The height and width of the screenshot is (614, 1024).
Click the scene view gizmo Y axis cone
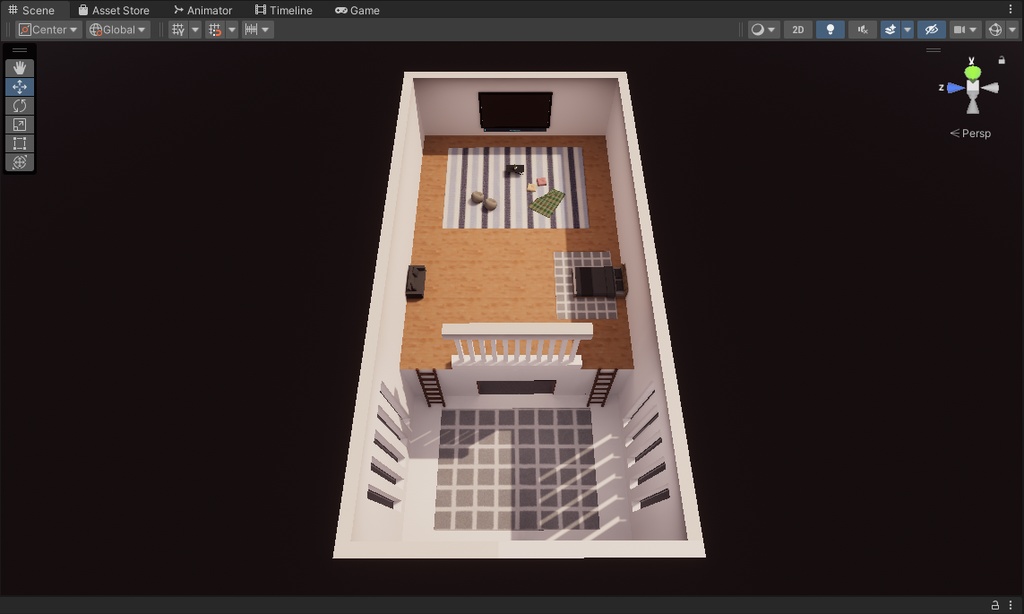click(x=971, y=71)
